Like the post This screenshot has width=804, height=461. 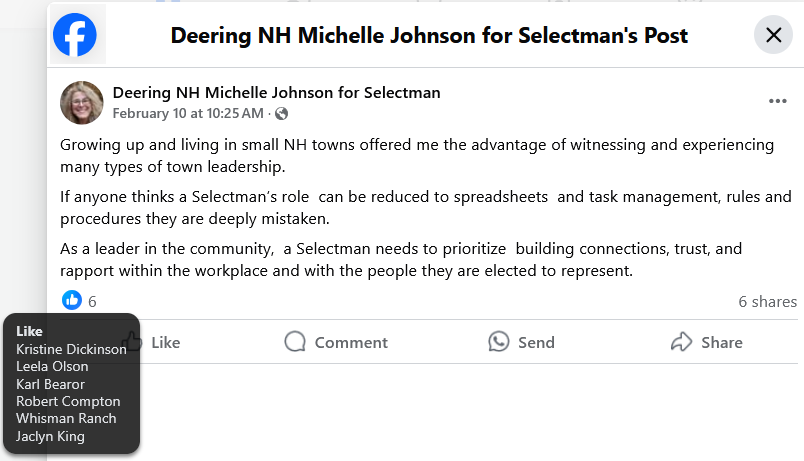162,342
